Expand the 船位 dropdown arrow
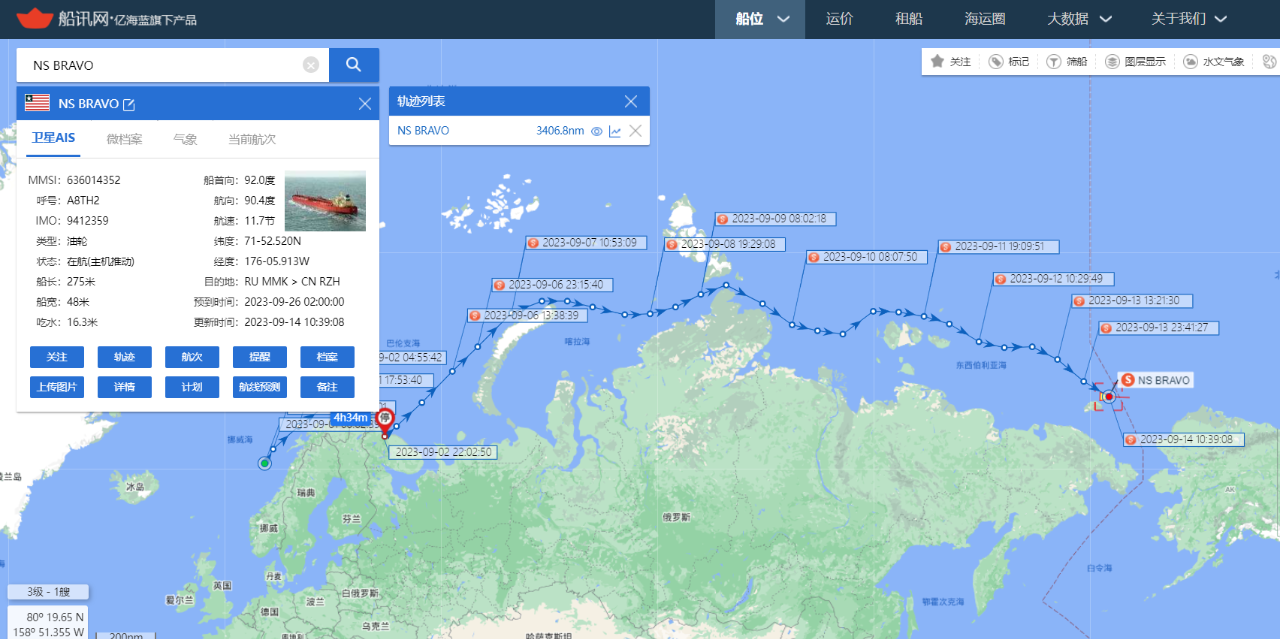The height and width of the screenshot is (639, 1280). [x=784, y=19]
